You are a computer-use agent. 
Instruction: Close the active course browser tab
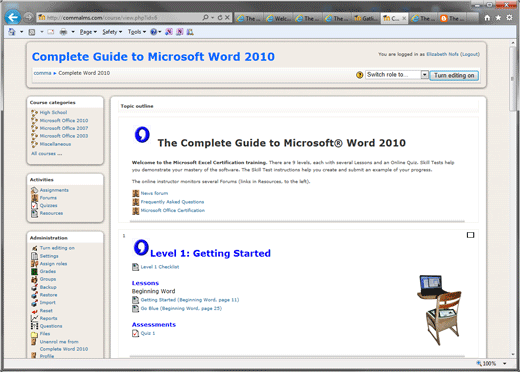[x=404, y=18]
